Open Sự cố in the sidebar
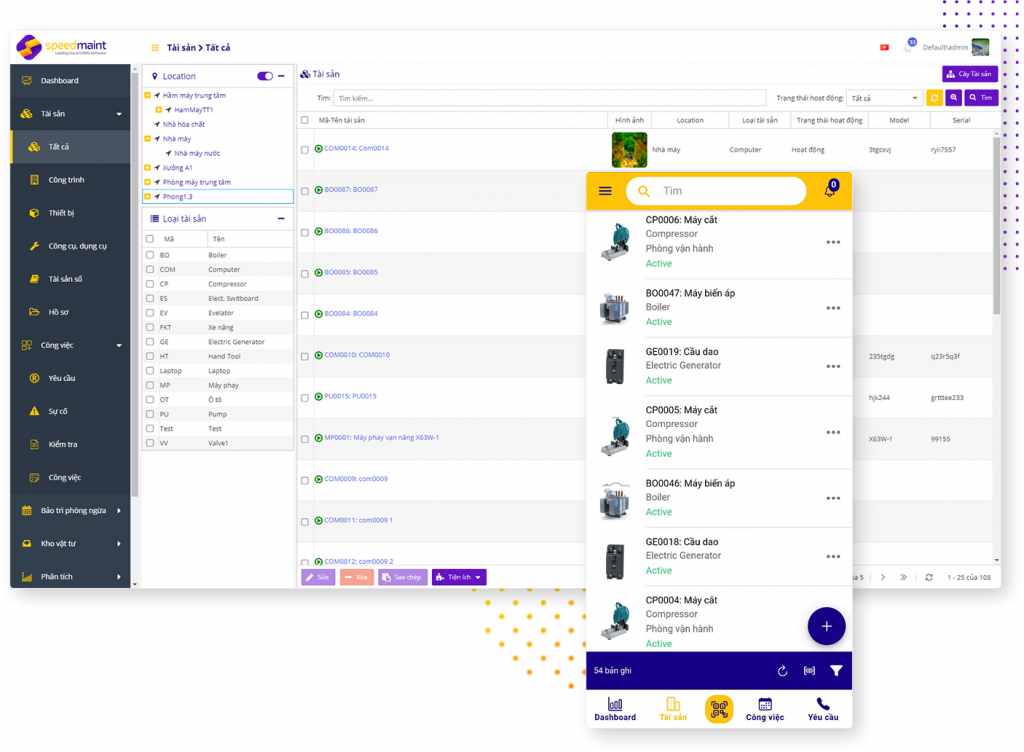Image resolution: width=1024 pixels, height=752 pixels. (x=58, y=411)
